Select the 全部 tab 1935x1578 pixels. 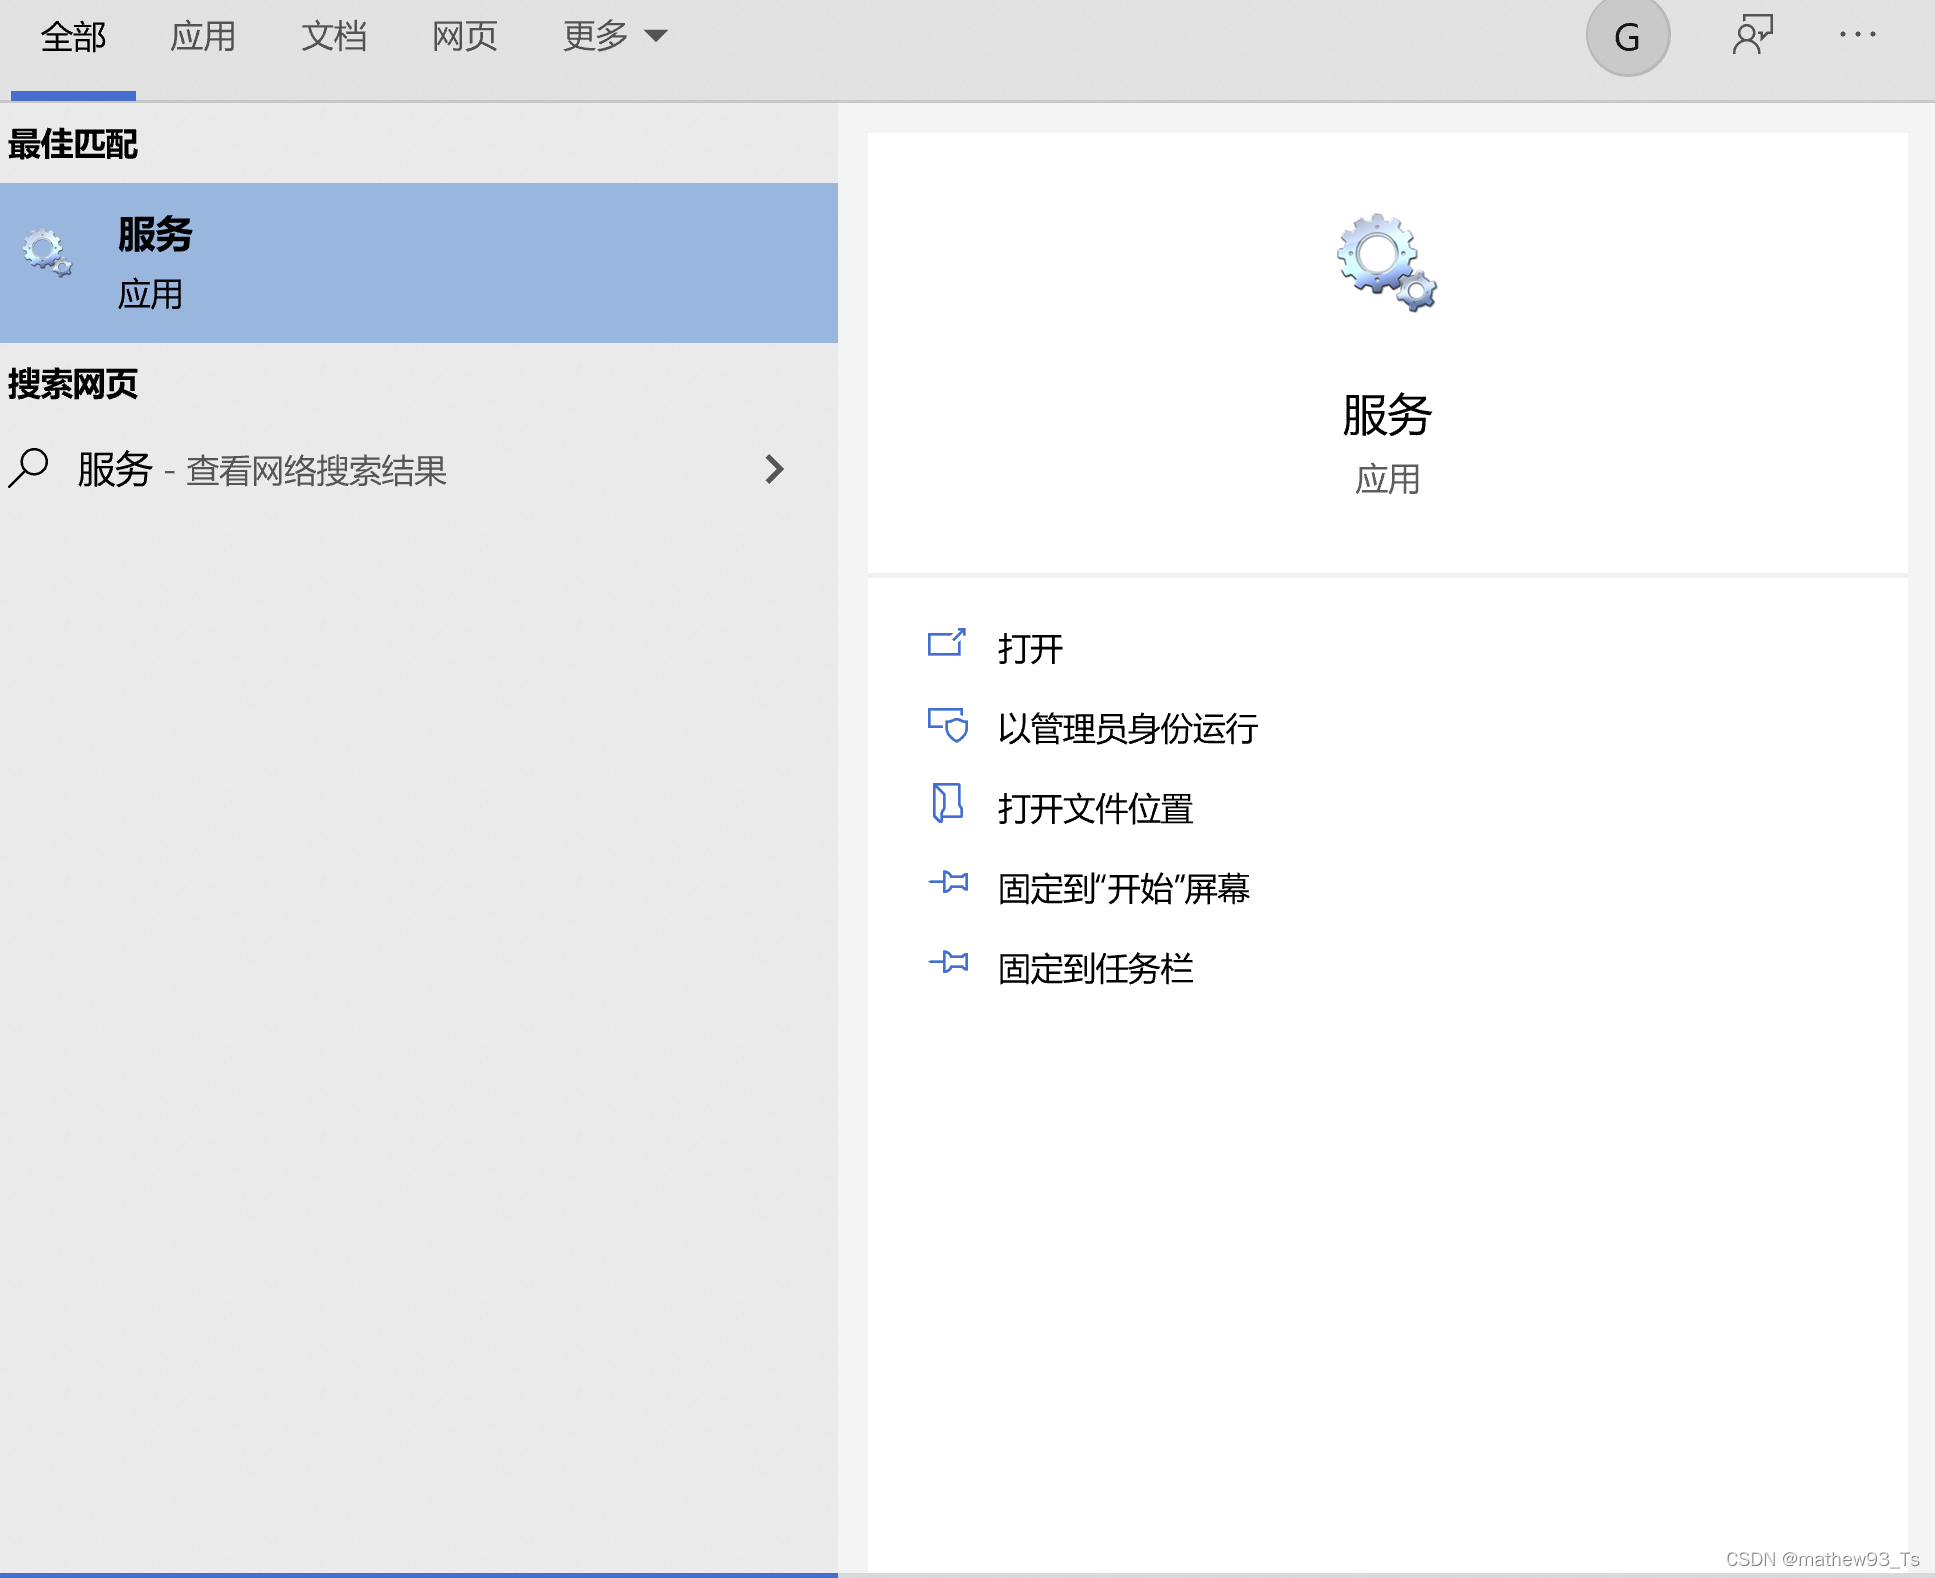pos(73,37)
